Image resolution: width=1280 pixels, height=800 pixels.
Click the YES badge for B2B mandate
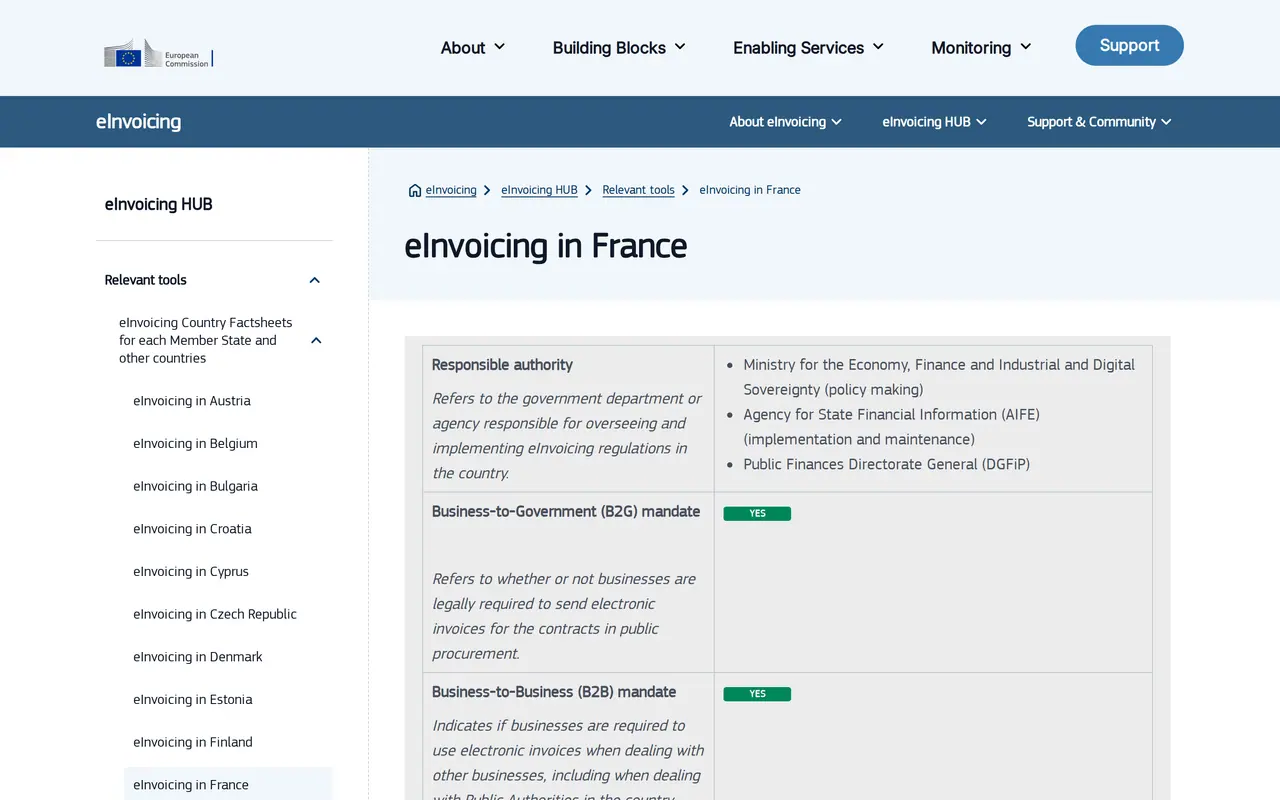[x=757, y=694]
